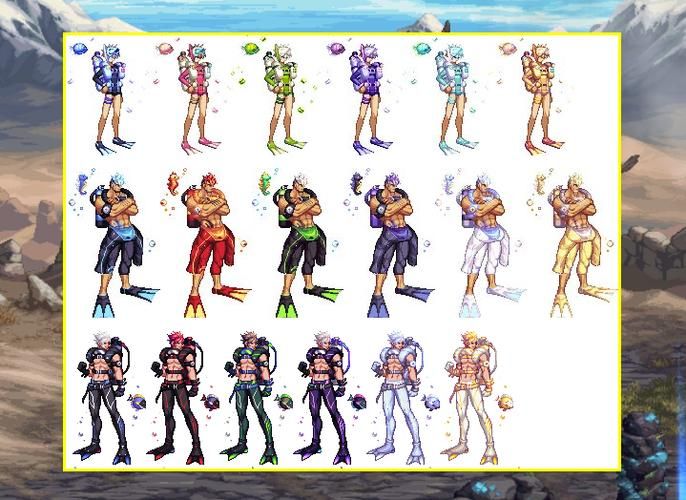Select the orange female diver sprite
This screenshot has height=500, width=686.
[x=542, y=99]
